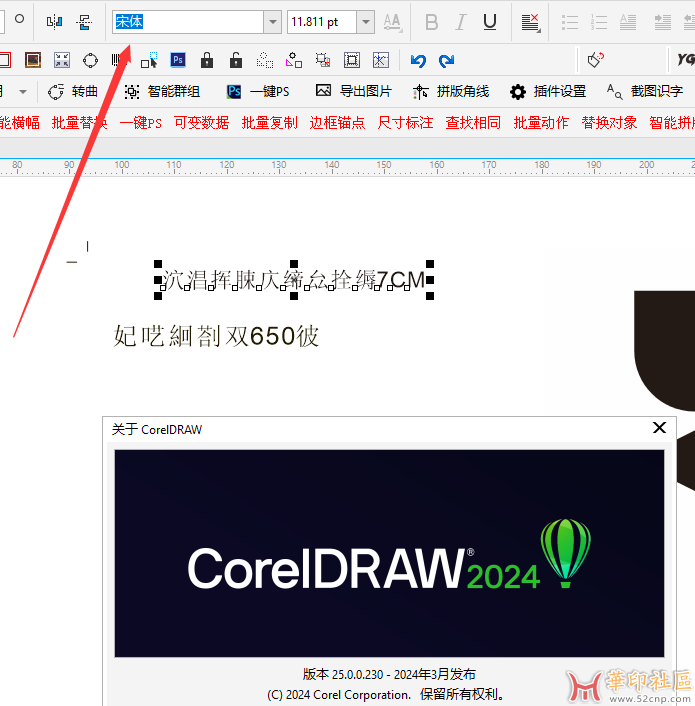695x706 pixels.
Task: Open the red 边框锚点 menu item
Action: [x=337, y=122]
